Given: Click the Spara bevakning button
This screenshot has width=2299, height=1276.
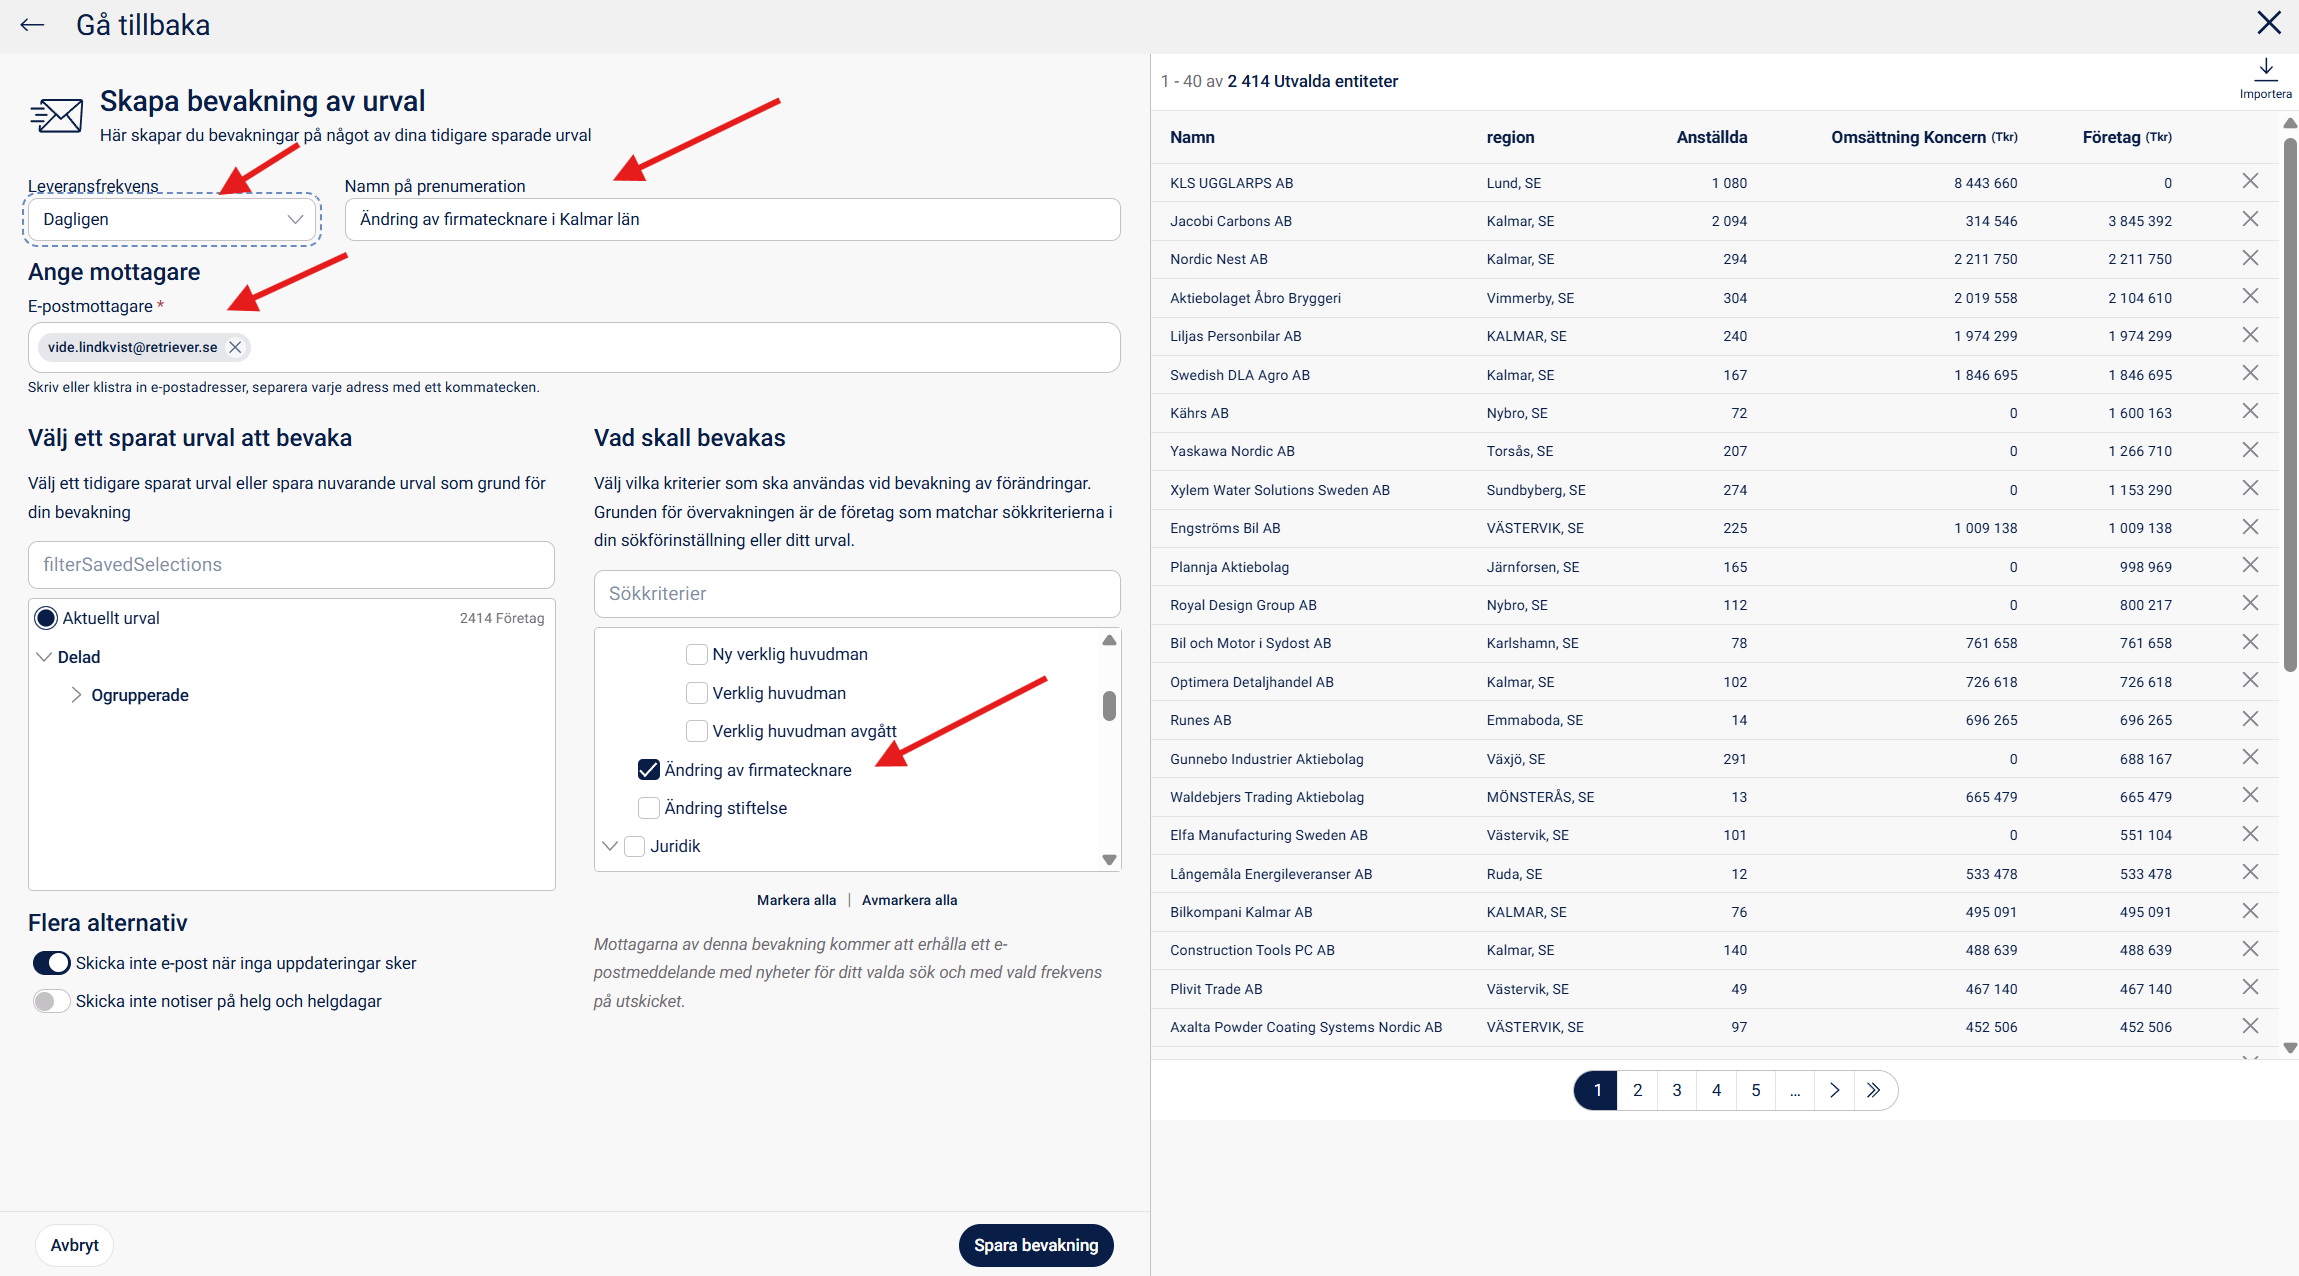Looking at the screenshot, I should pyautogui.click(x=1035, y=1245).
